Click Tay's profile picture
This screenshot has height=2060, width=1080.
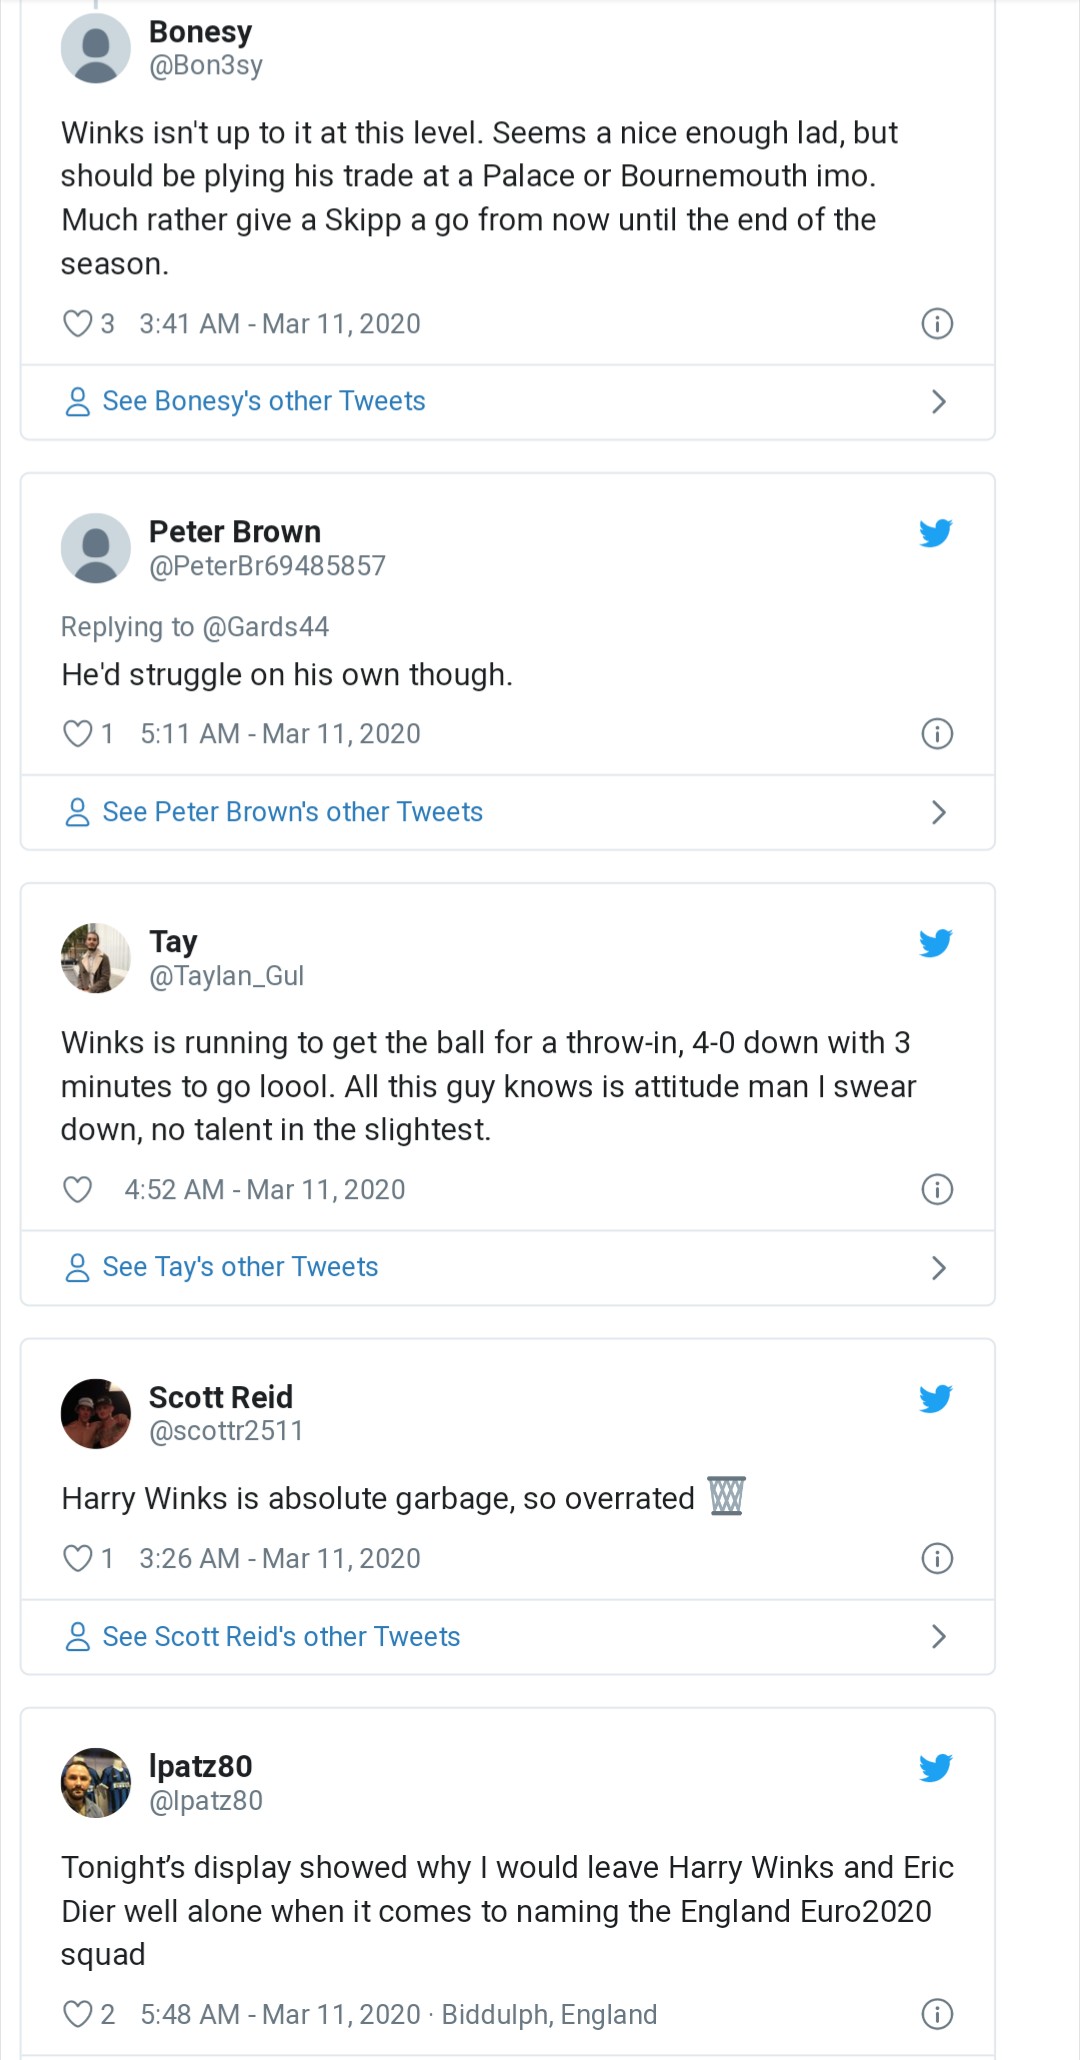[x=96, y=958]
